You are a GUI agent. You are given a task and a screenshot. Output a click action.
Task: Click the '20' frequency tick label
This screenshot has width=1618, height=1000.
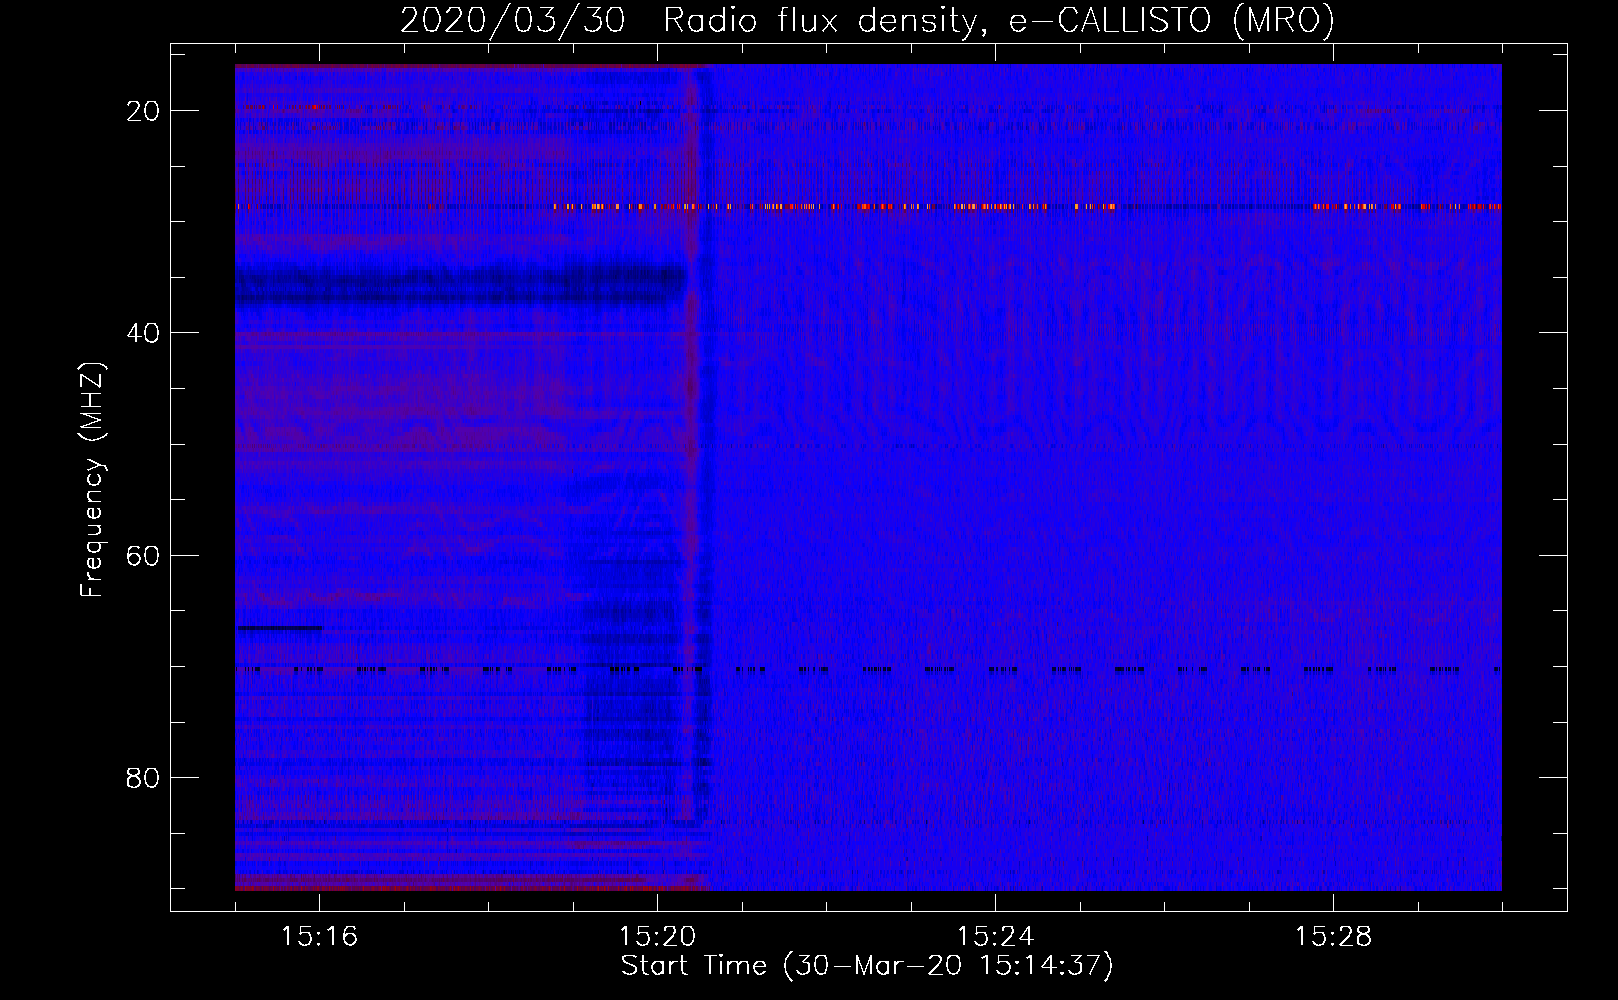[x=144, y=111]
